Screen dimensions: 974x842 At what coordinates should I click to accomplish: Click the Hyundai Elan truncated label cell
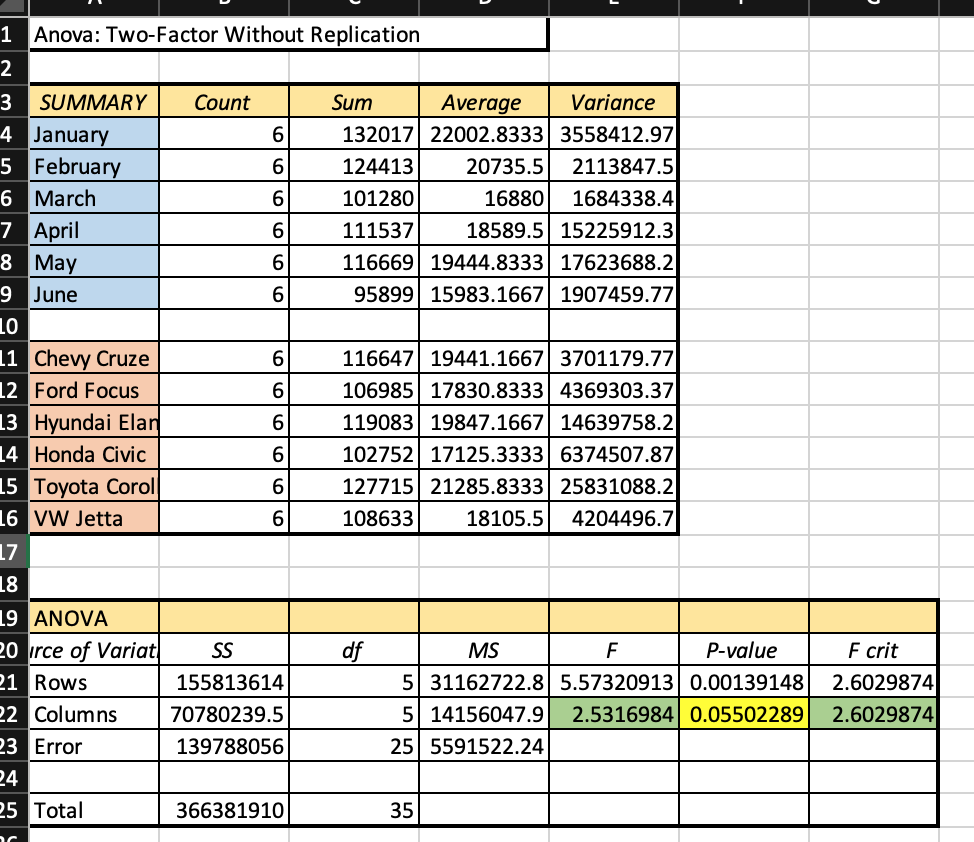click(x=93, y=422)
